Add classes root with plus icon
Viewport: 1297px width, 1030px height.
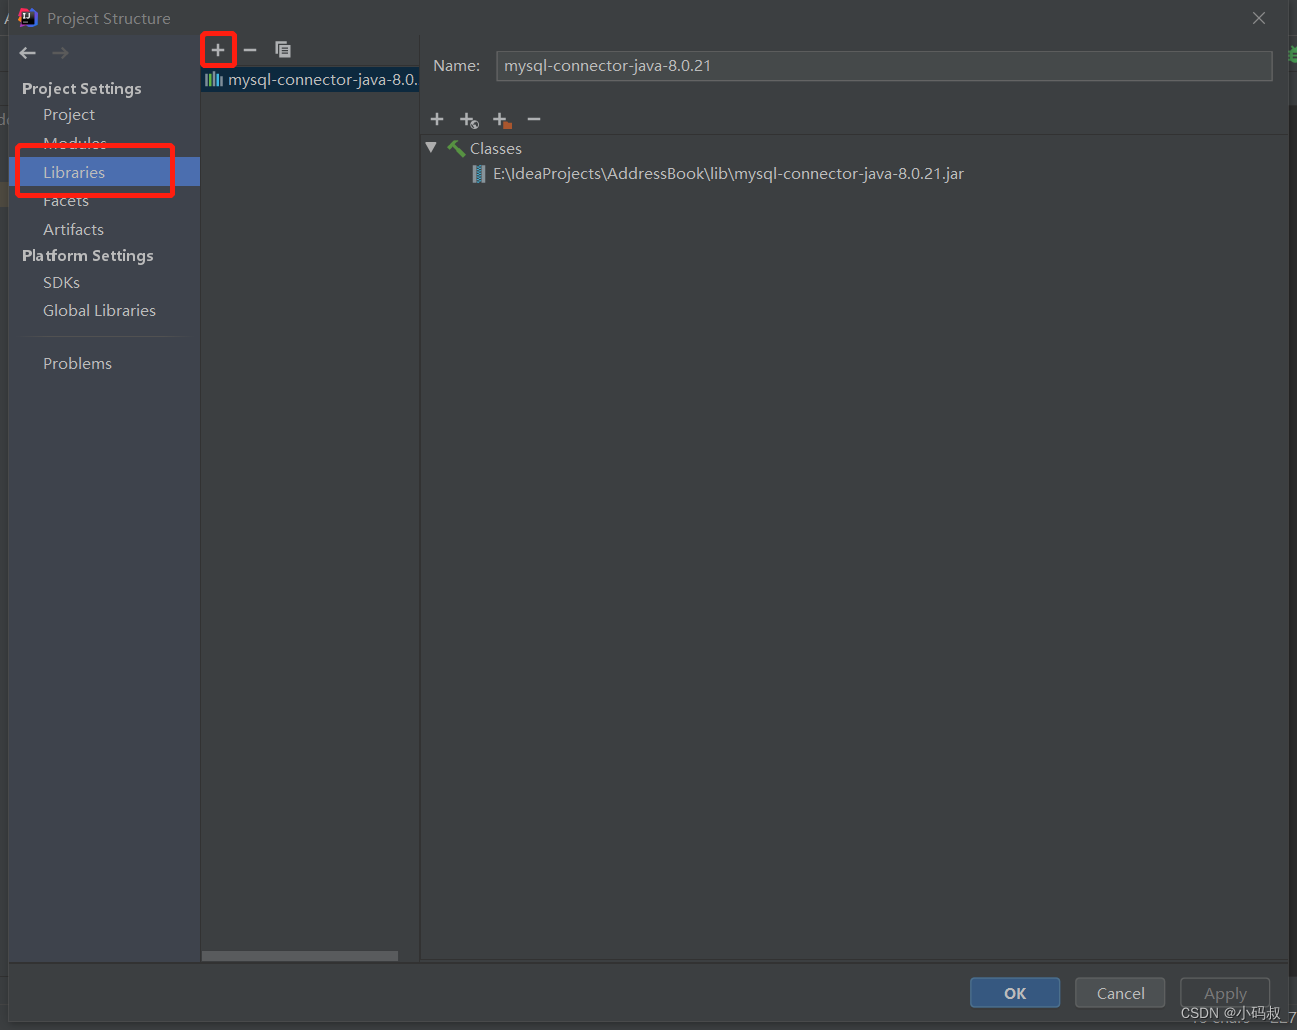point(437,119)
